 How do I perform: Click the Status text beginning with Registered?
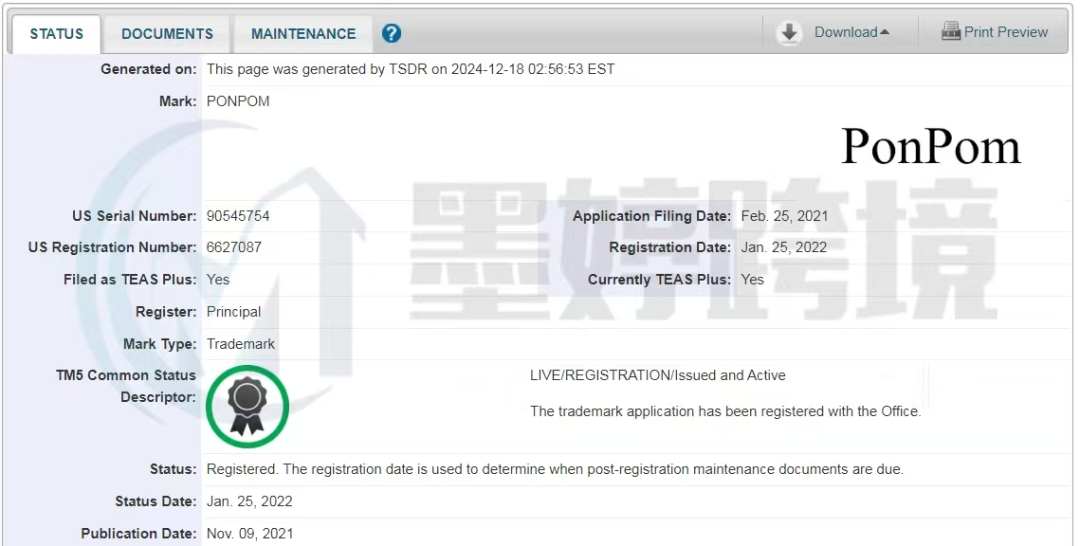(555, 470)
